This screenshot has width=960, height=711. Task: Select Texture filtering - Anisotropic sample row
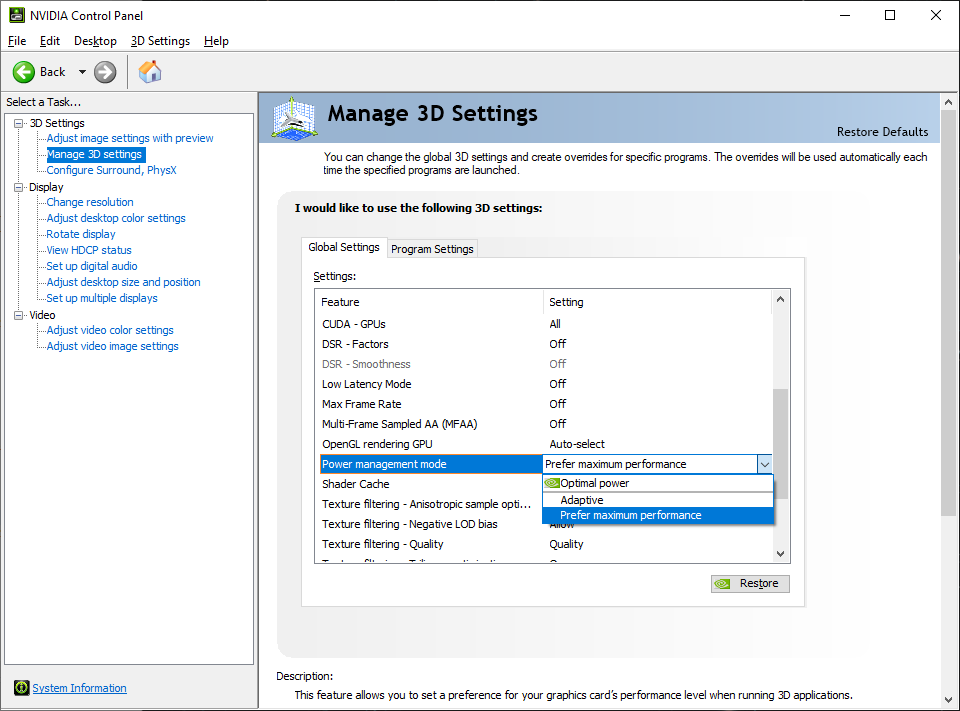[430, 504]
